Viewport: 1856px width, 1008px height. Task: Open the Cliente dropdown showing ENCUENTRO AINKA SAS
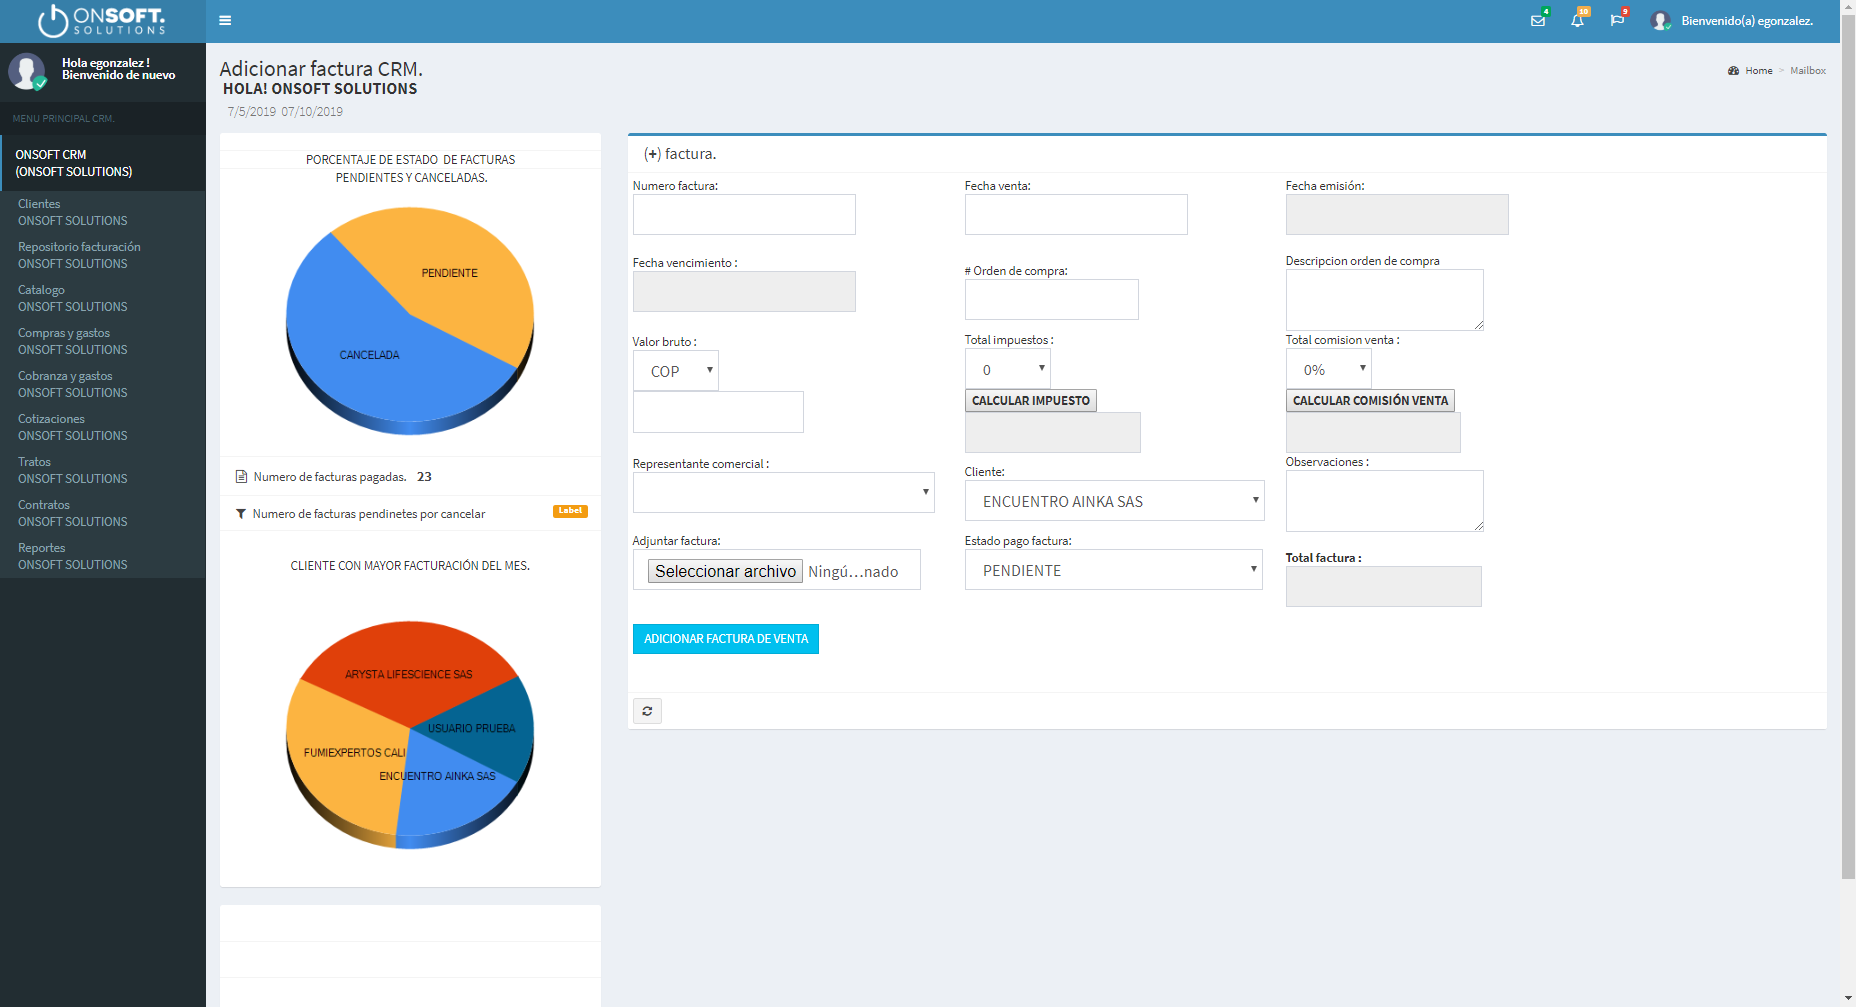point(1114,501)
